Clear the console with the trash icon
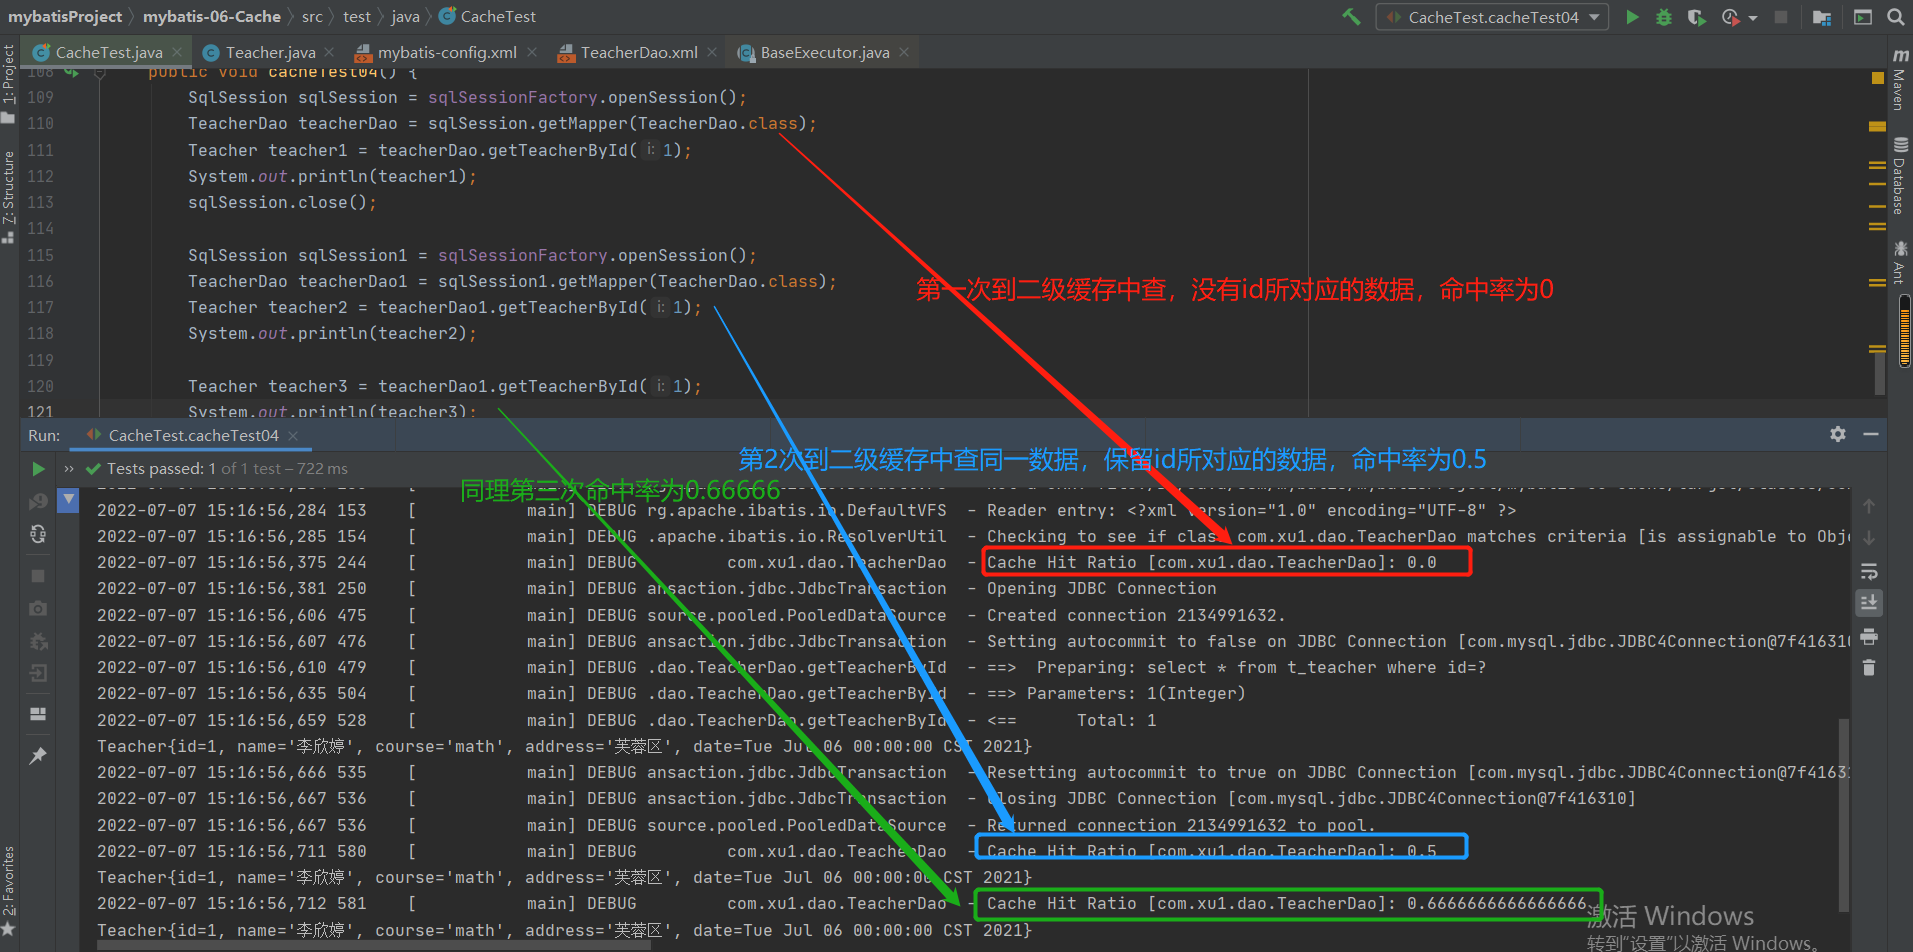Image resolution: width=1913 pixels, height=952 pixels. [1869, 668]
